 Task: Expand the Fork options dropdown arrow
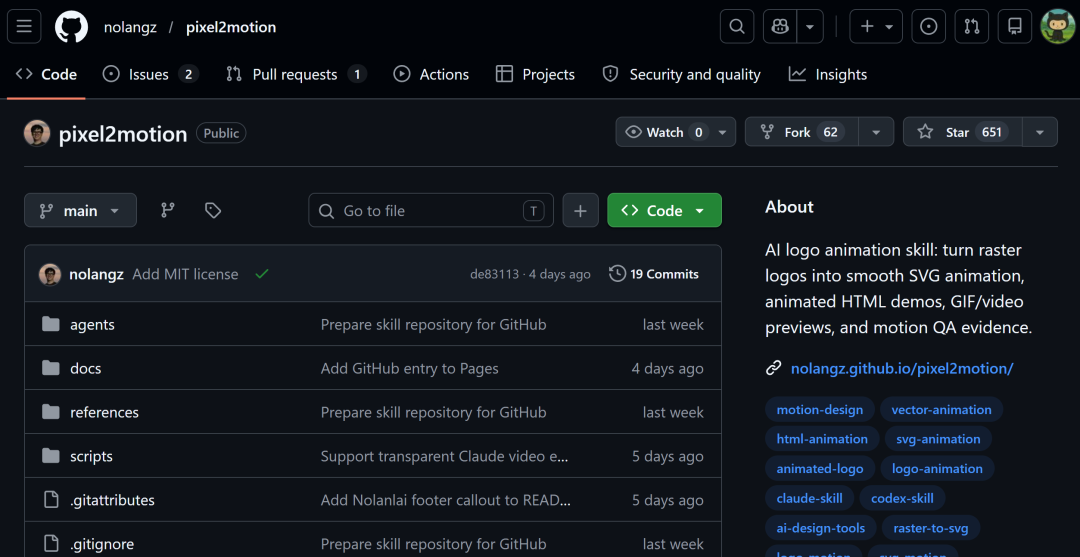coord(876,132)
